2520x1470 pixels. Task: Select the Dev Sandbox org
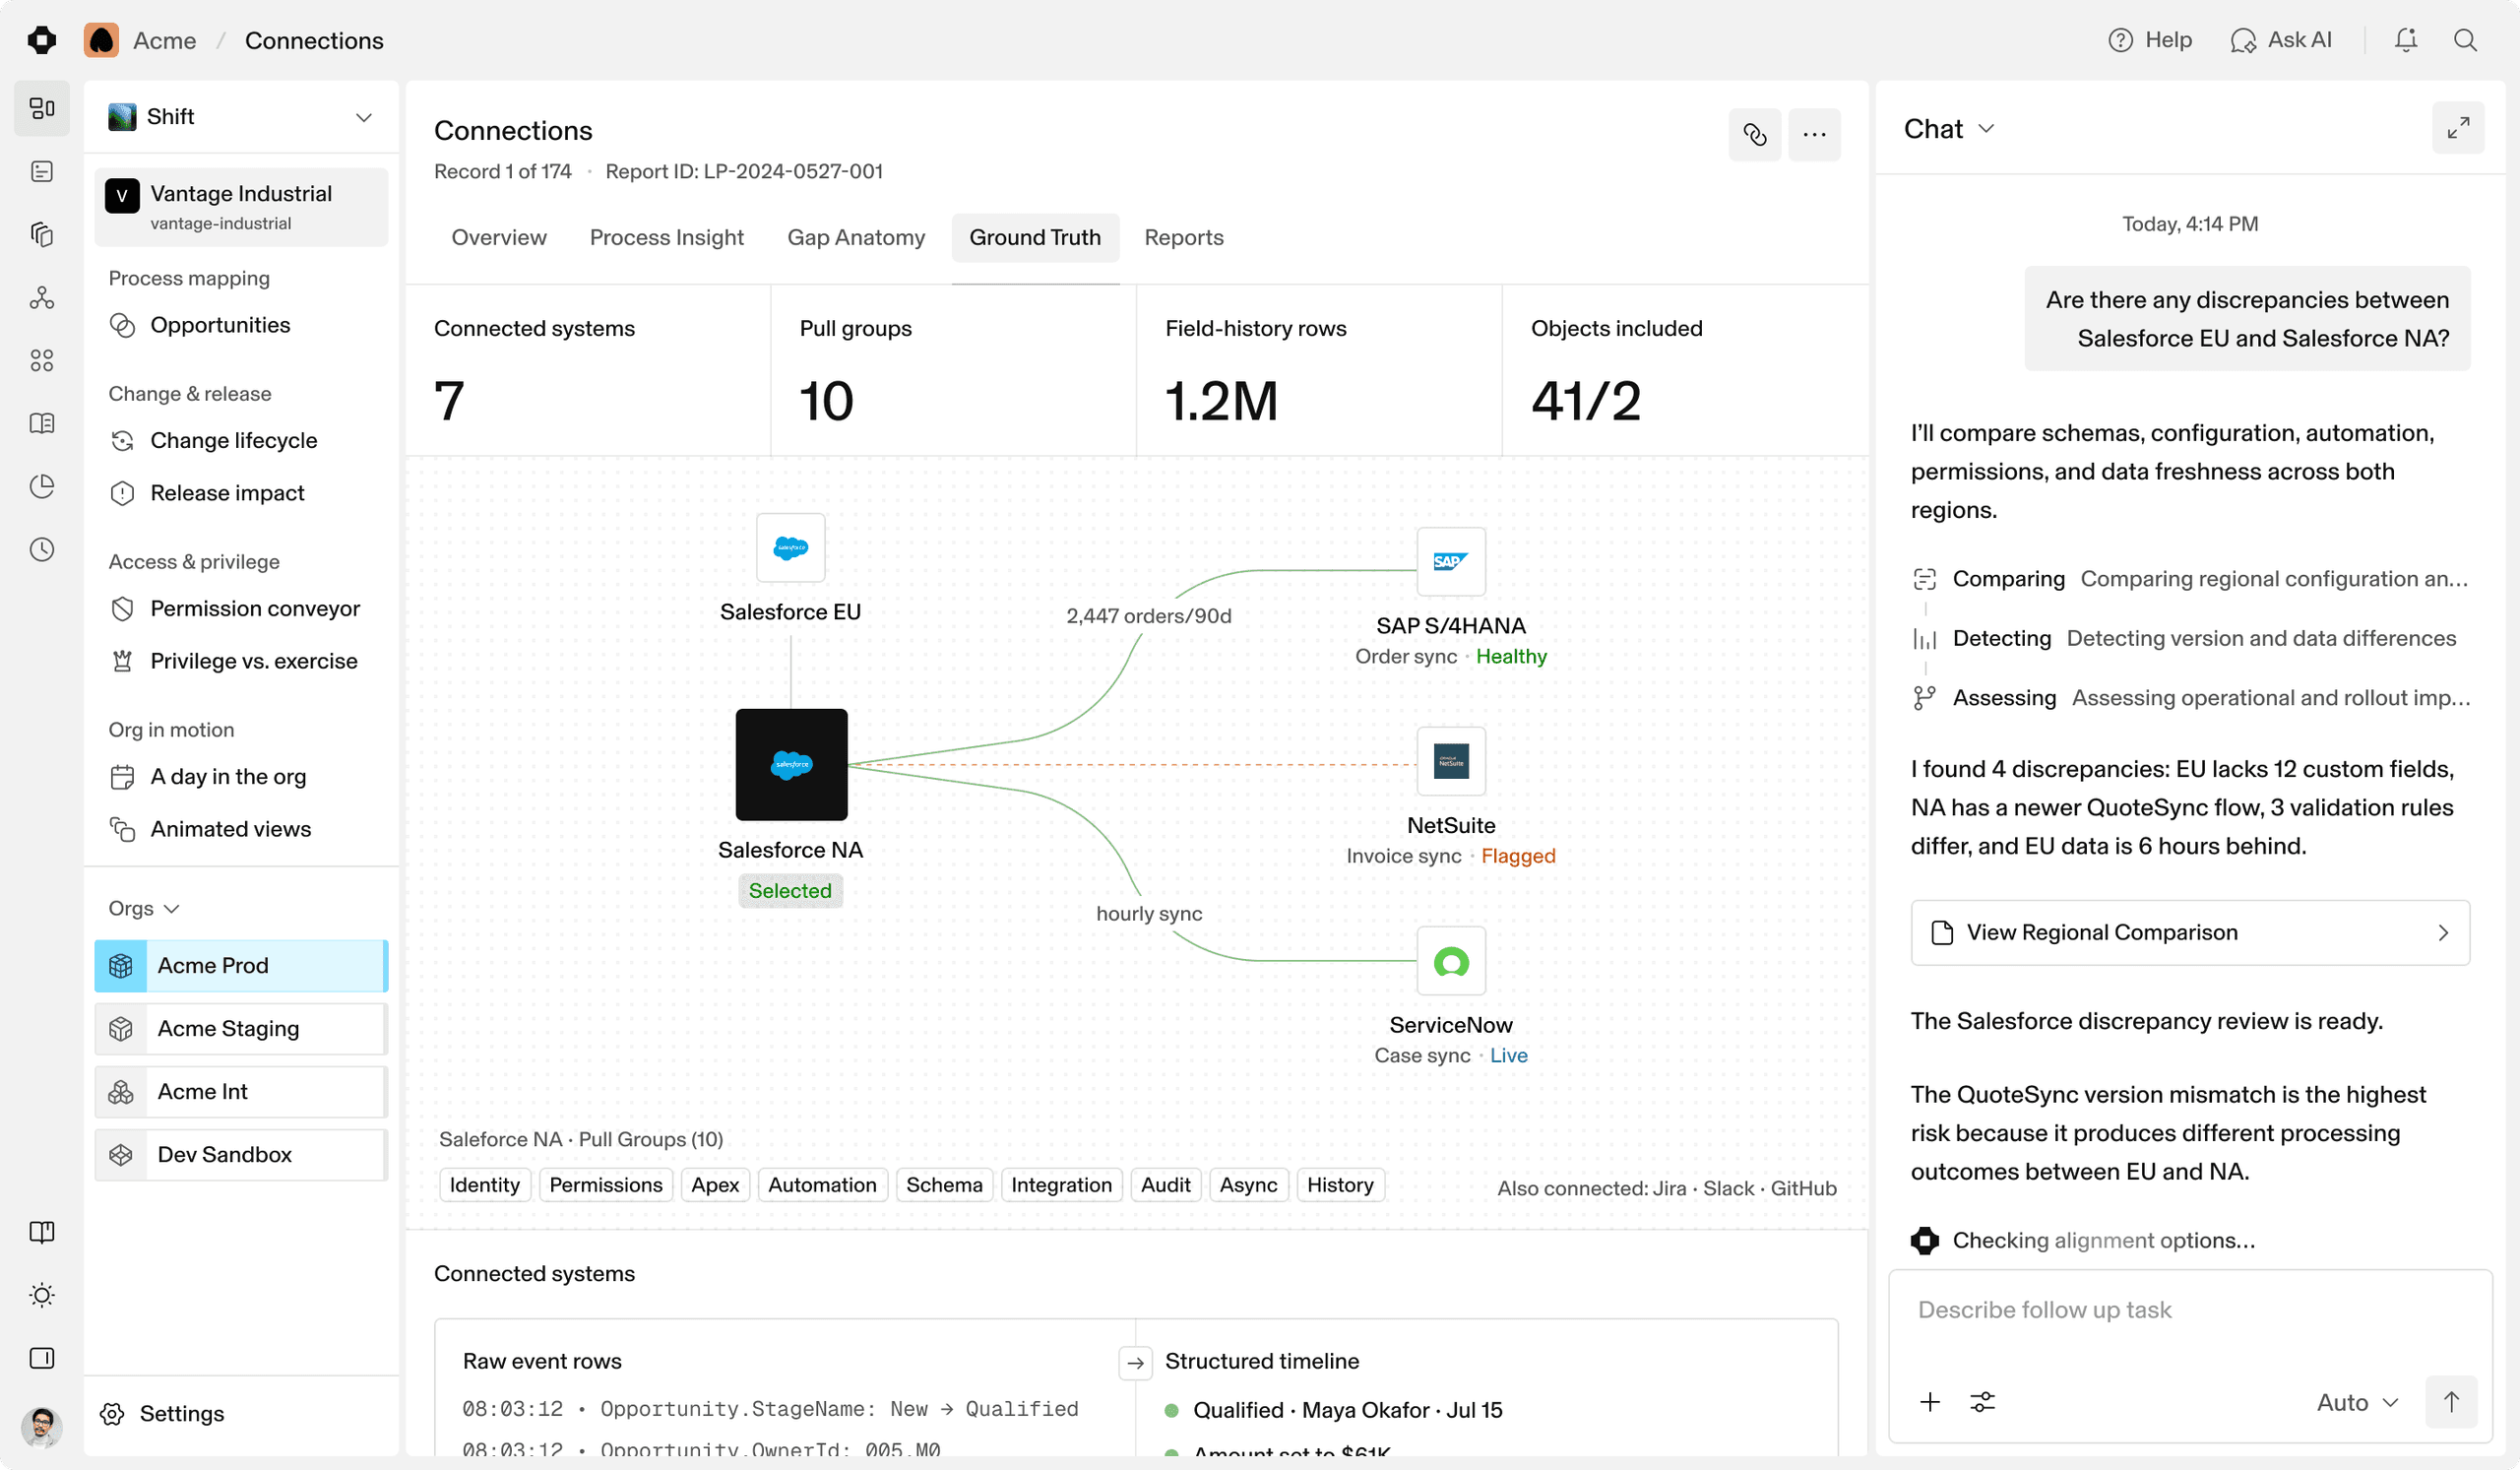(241, 1154)
